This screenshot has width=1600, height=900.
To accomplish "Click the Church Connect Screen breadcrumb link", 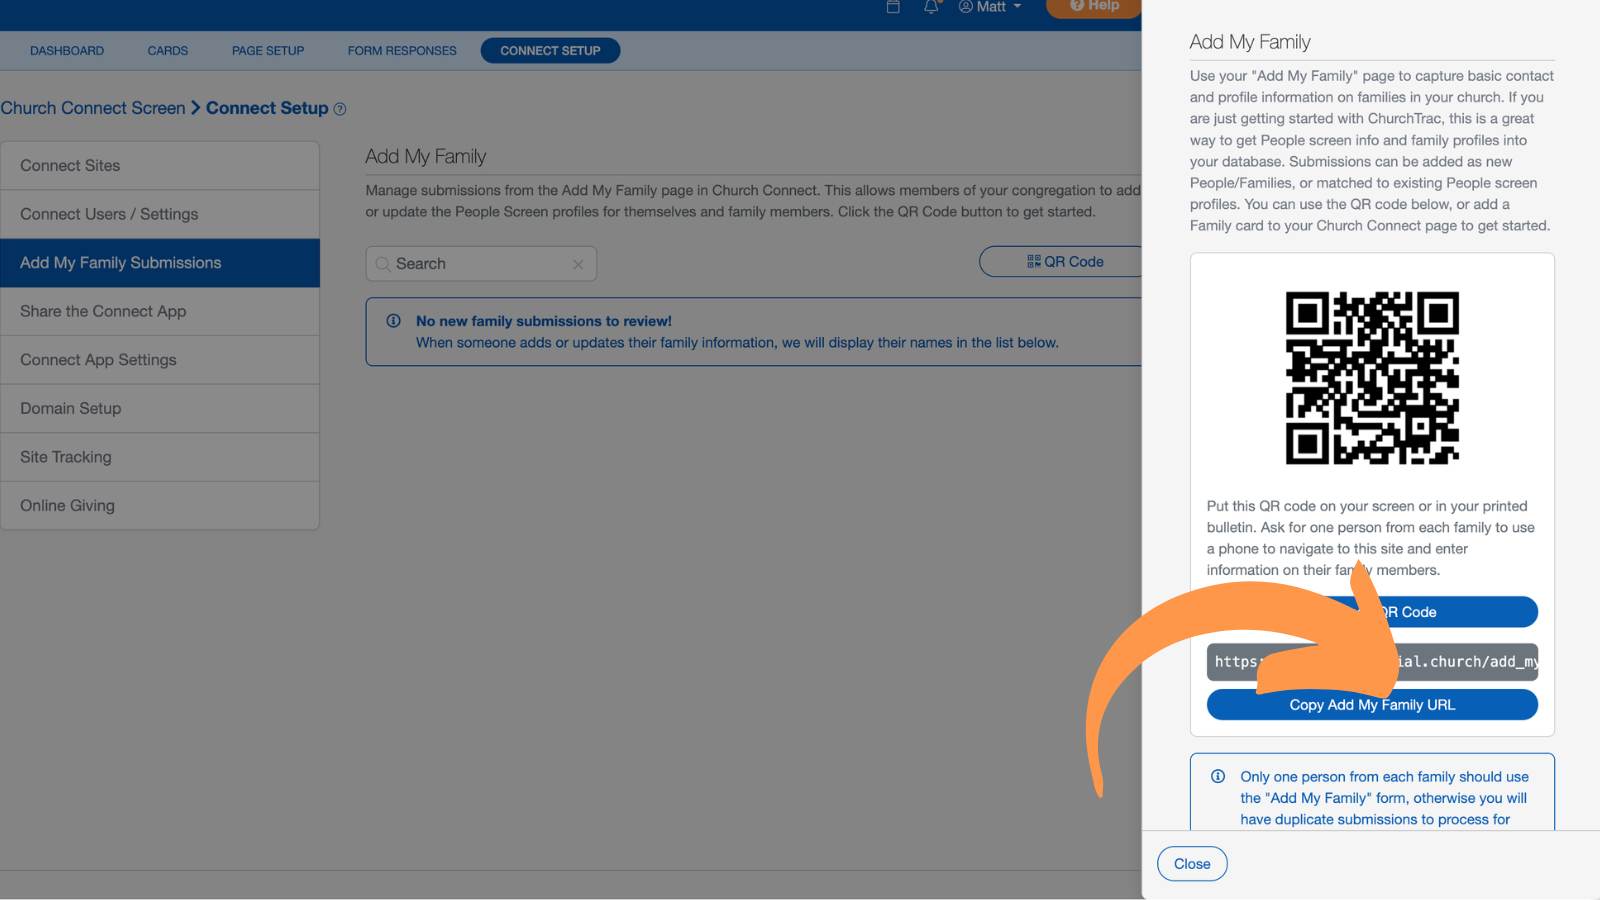I will click(x=93, y=108).
